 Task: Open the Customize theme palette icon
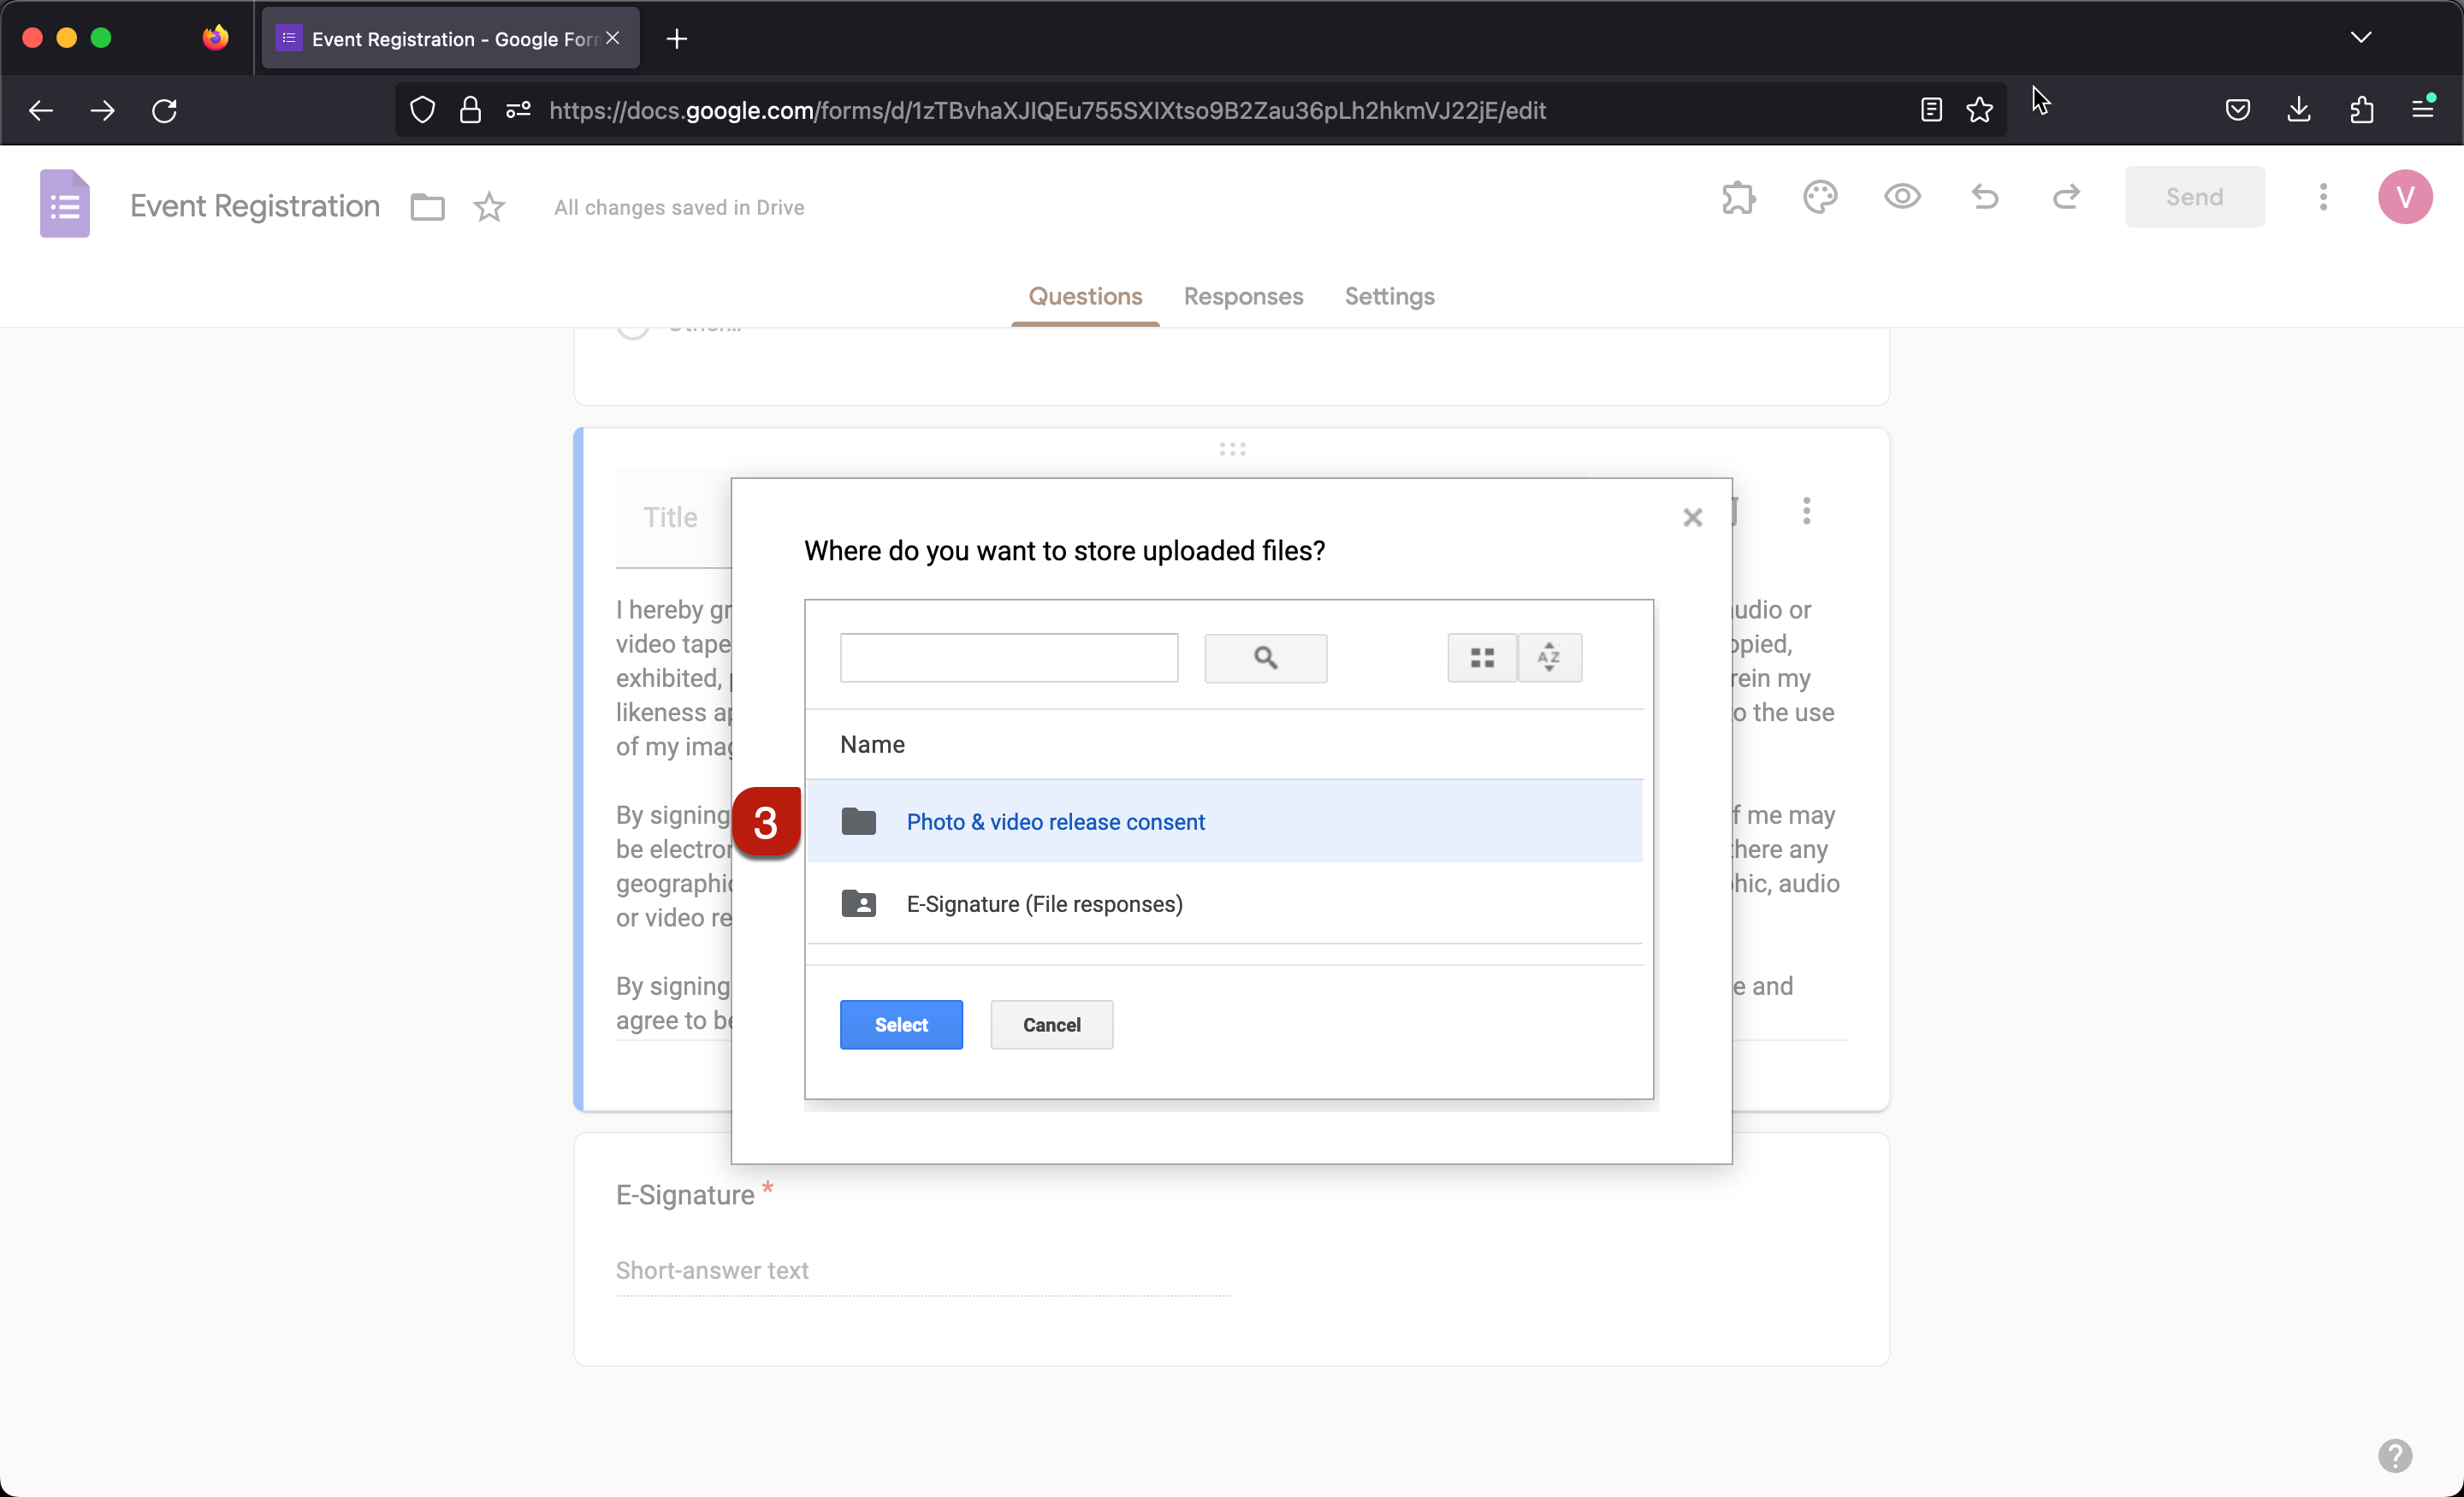coord(1821,197)
